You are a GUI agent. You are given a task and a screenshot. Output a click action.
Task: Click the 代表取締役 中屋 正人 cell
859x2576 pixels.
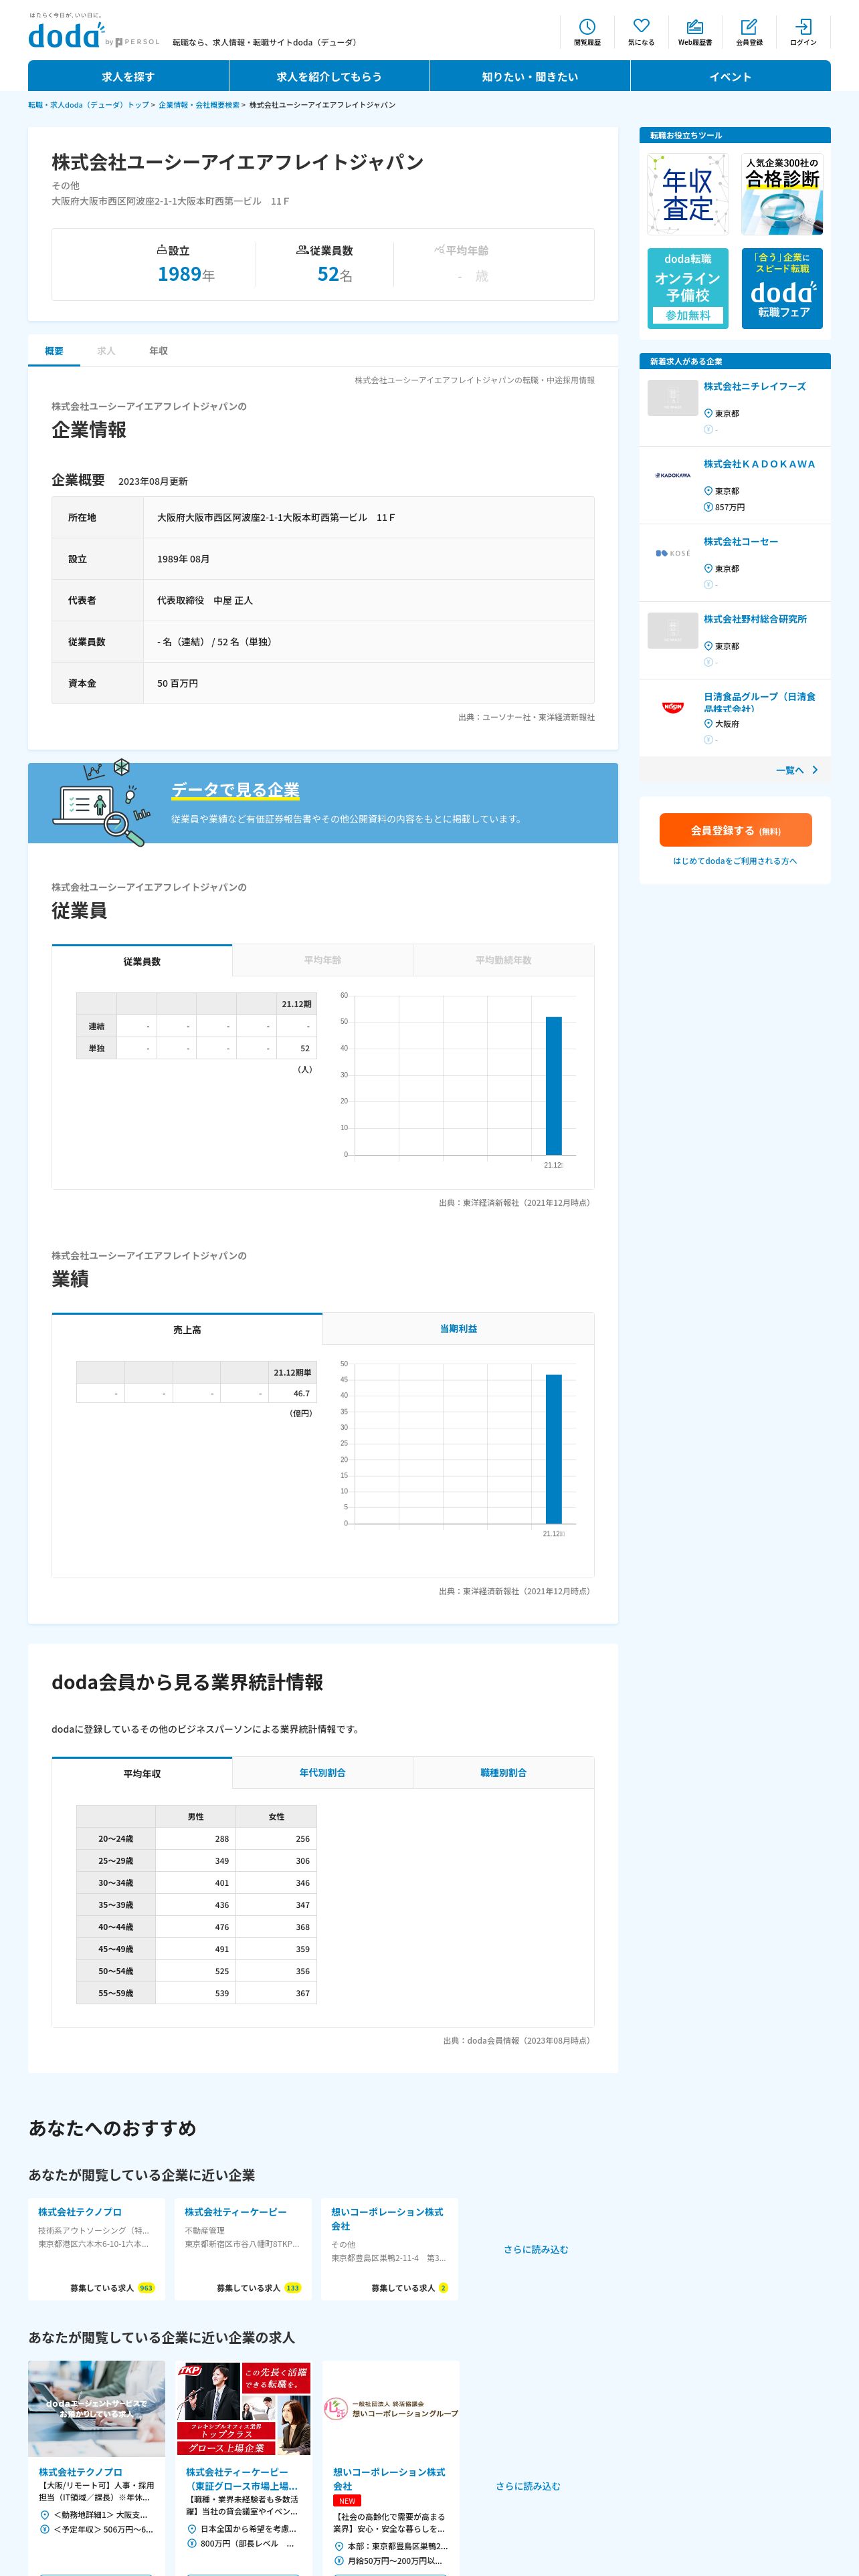[368, 601]
